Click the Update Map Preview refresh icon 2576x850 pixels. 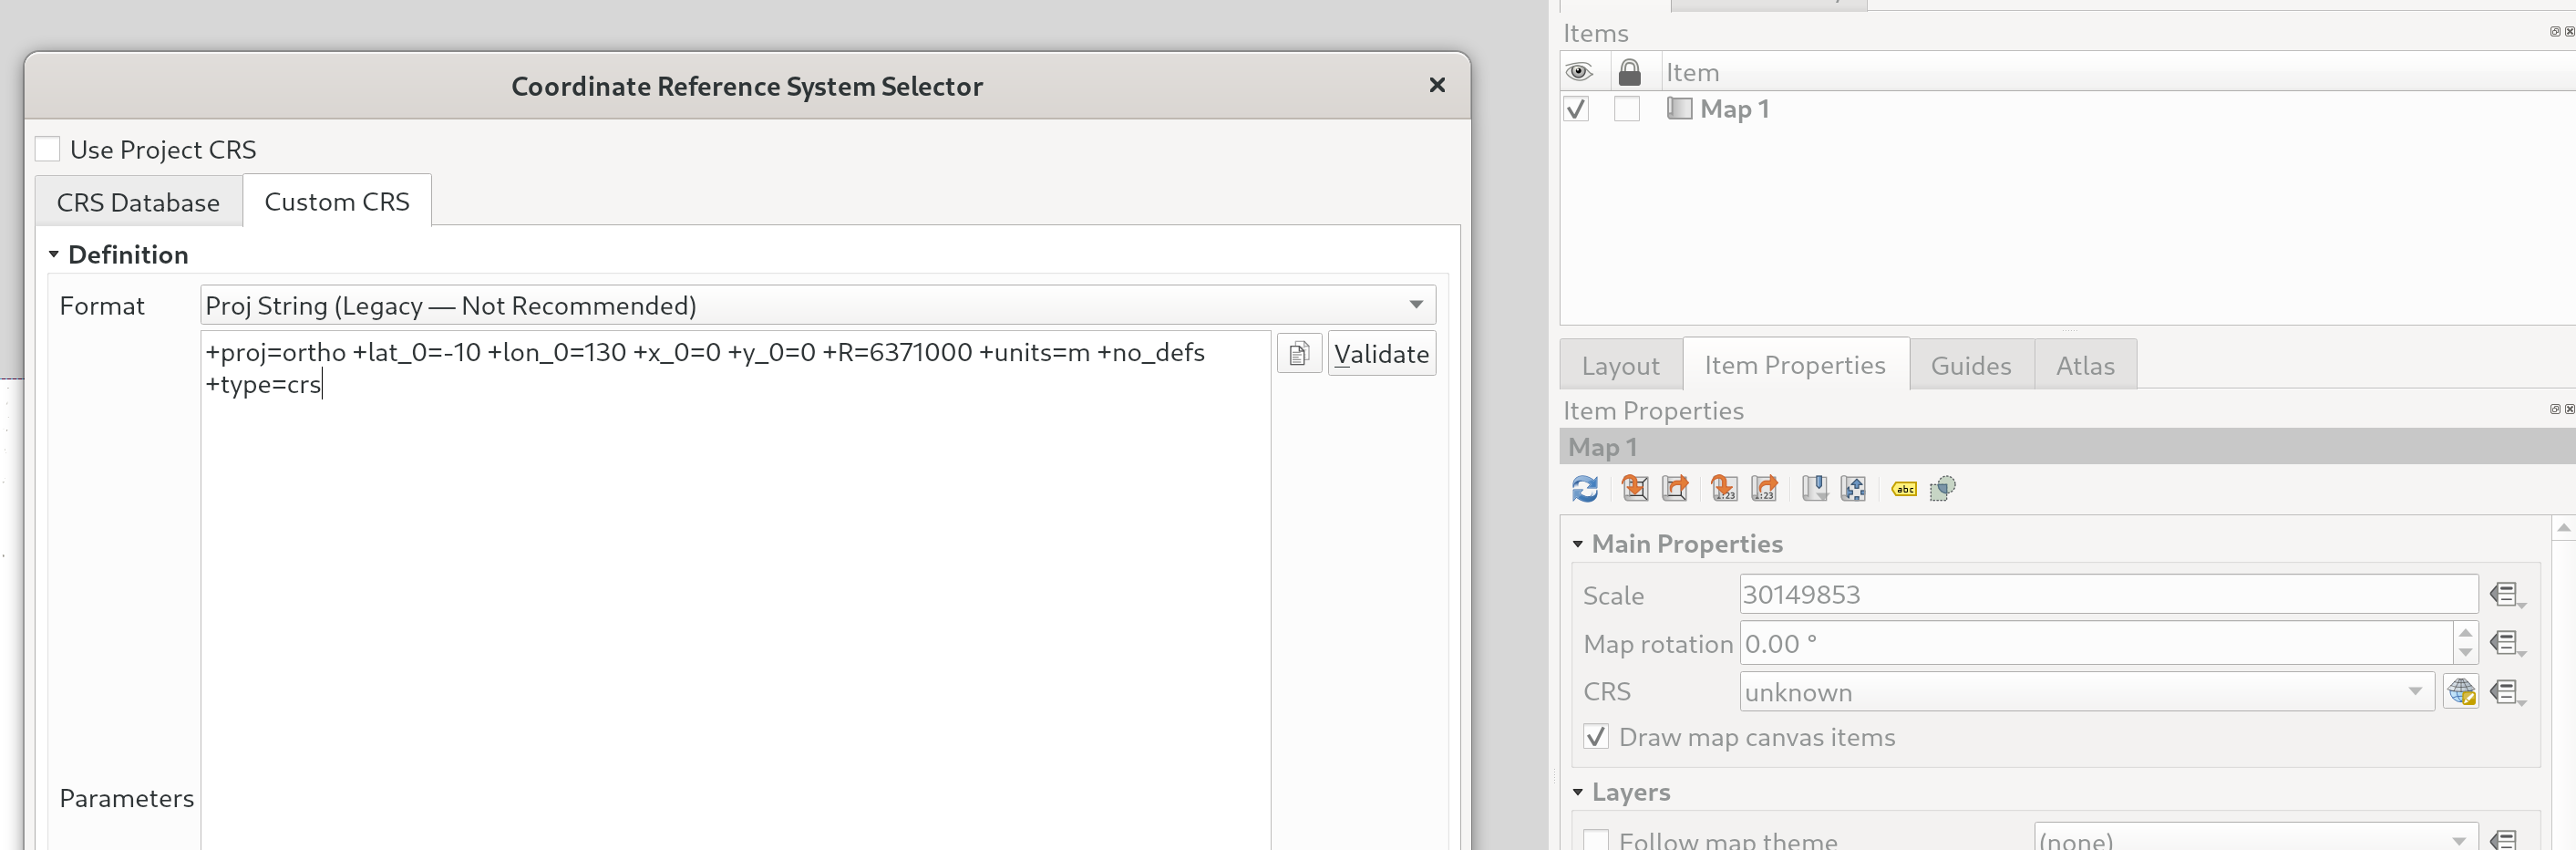click(1584, 489)
